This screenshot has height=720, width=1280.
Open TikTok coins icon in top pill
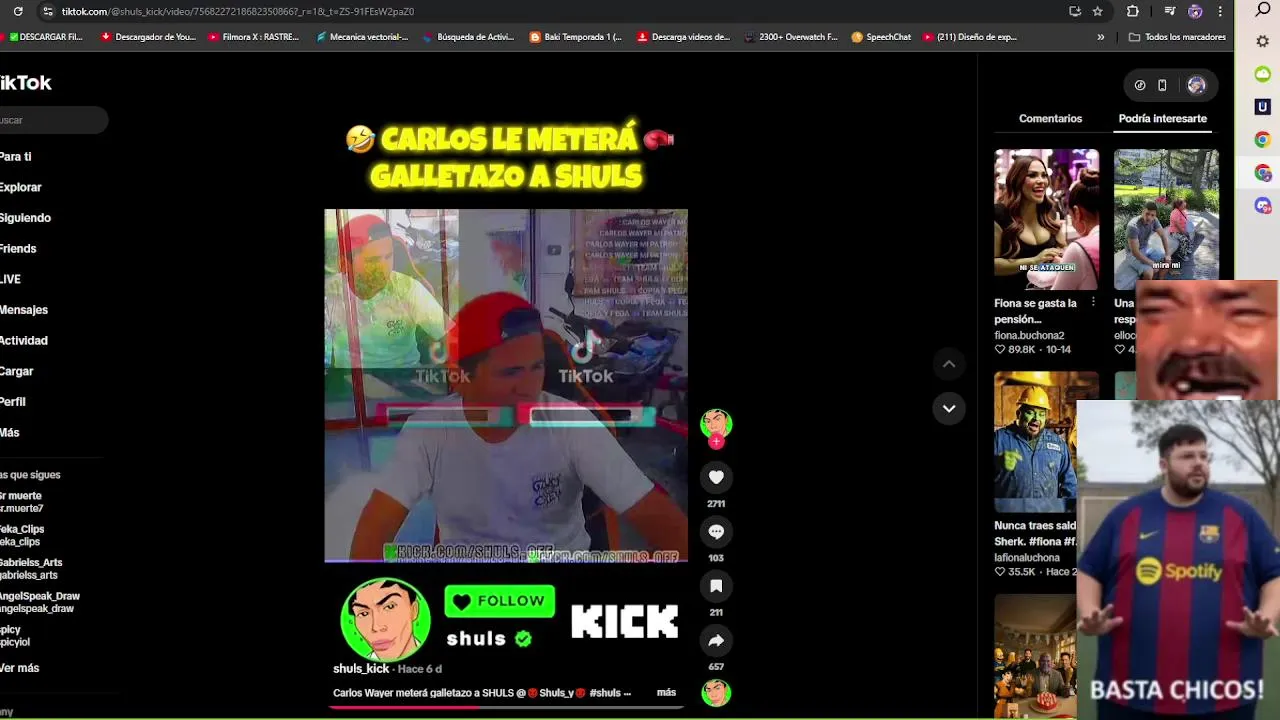1140,85
